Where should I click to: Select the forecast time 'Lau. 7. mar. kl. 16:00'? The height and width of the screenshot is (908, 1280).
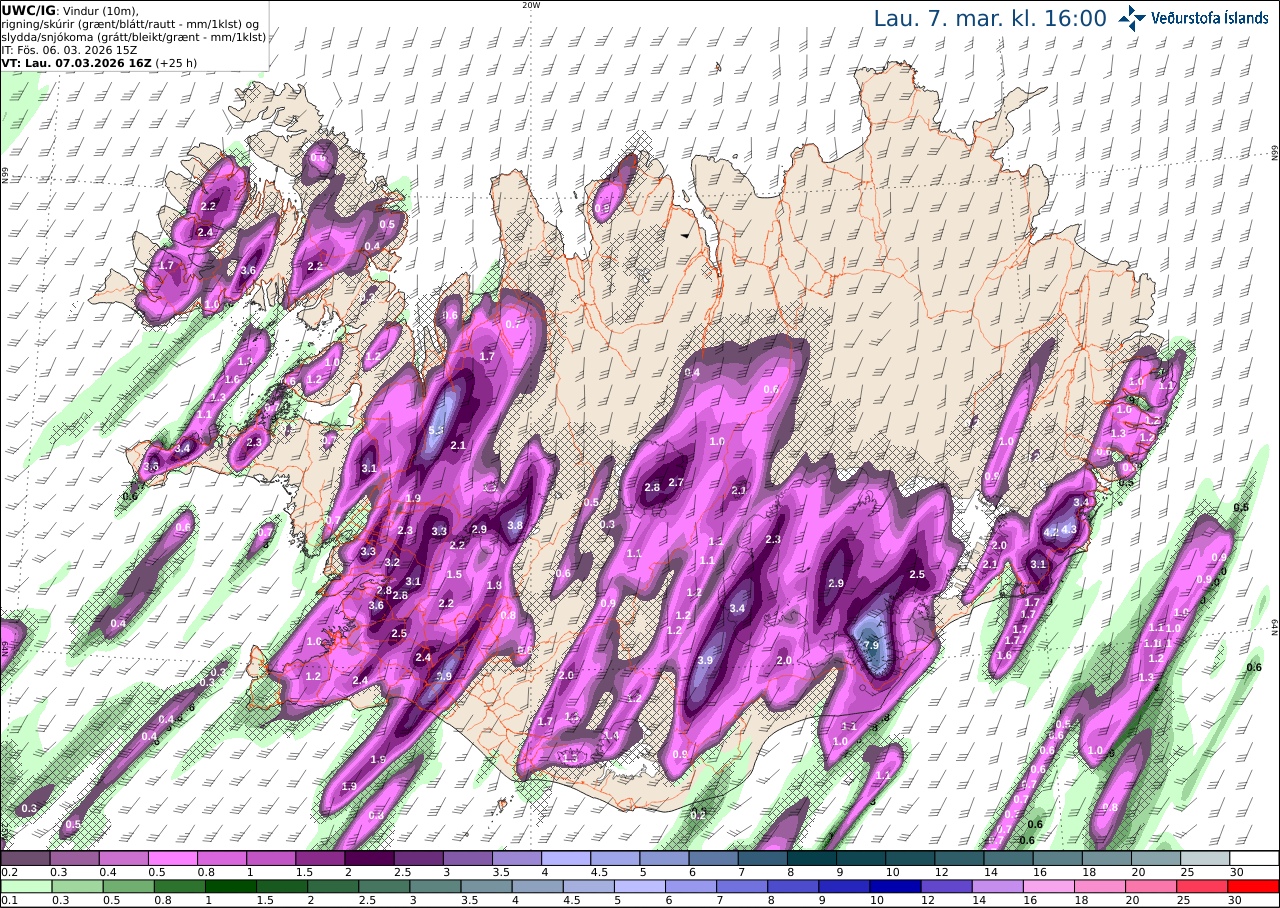[x=990, y=19]
